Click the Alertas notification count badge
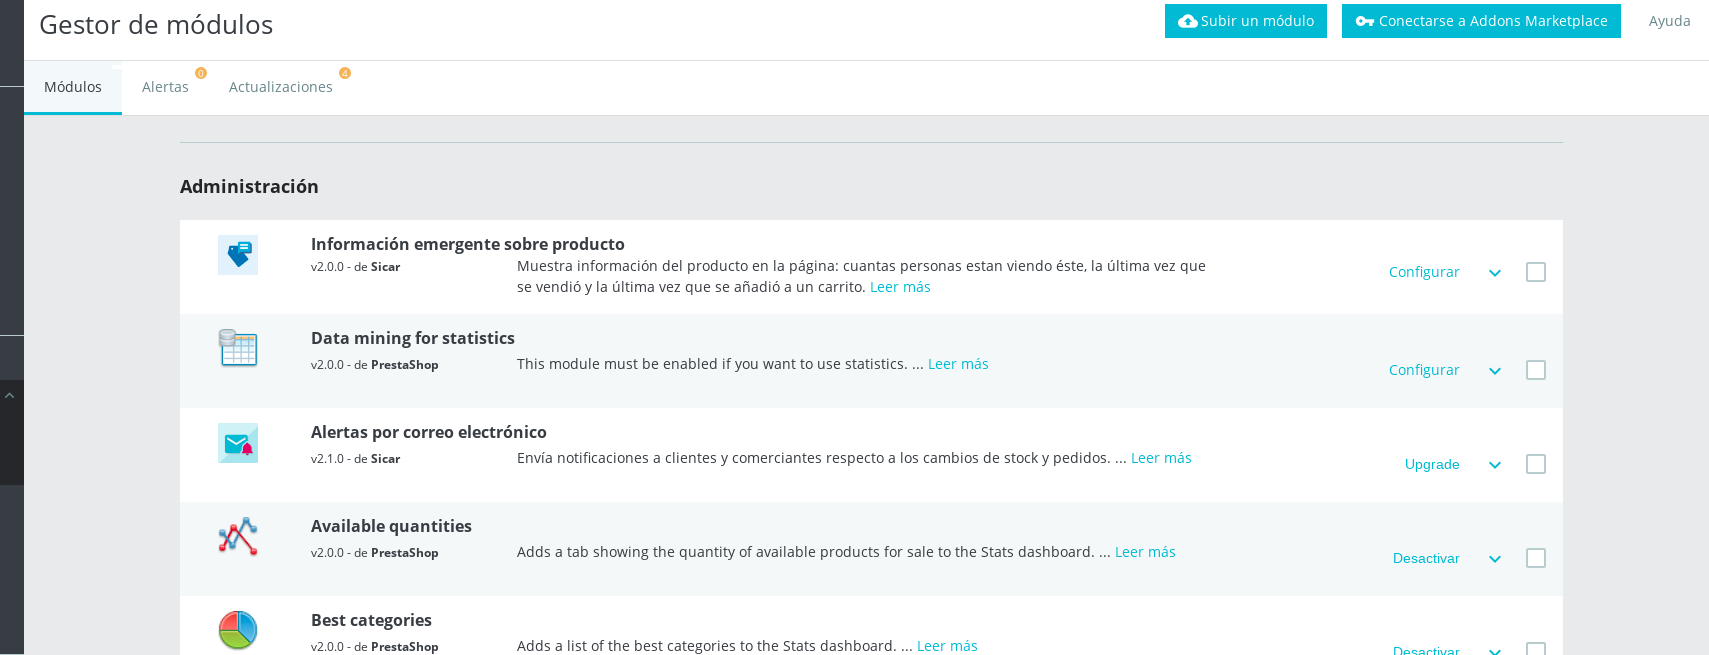Screen dimensions: 1709x655 201,73
